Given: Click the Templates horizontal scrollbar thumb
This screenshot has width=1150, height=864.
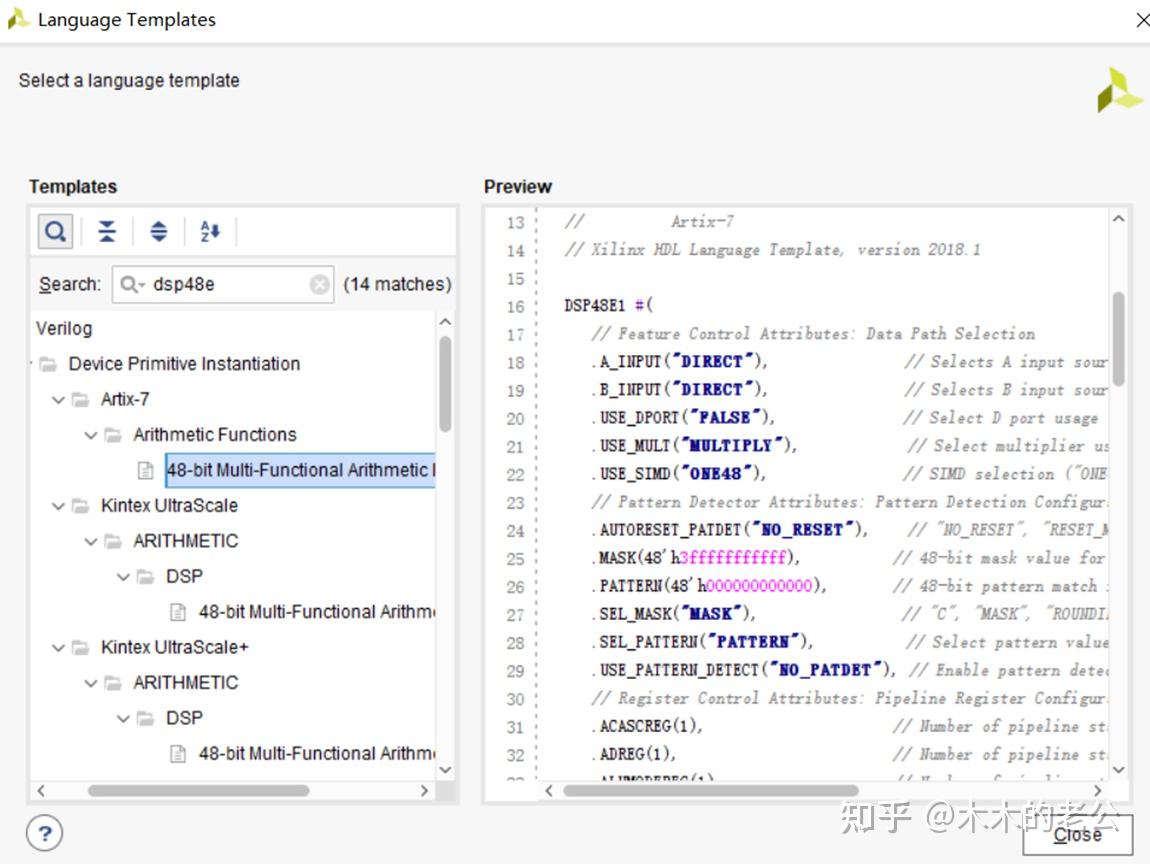Looking at the screenshot, I should 198,791.
